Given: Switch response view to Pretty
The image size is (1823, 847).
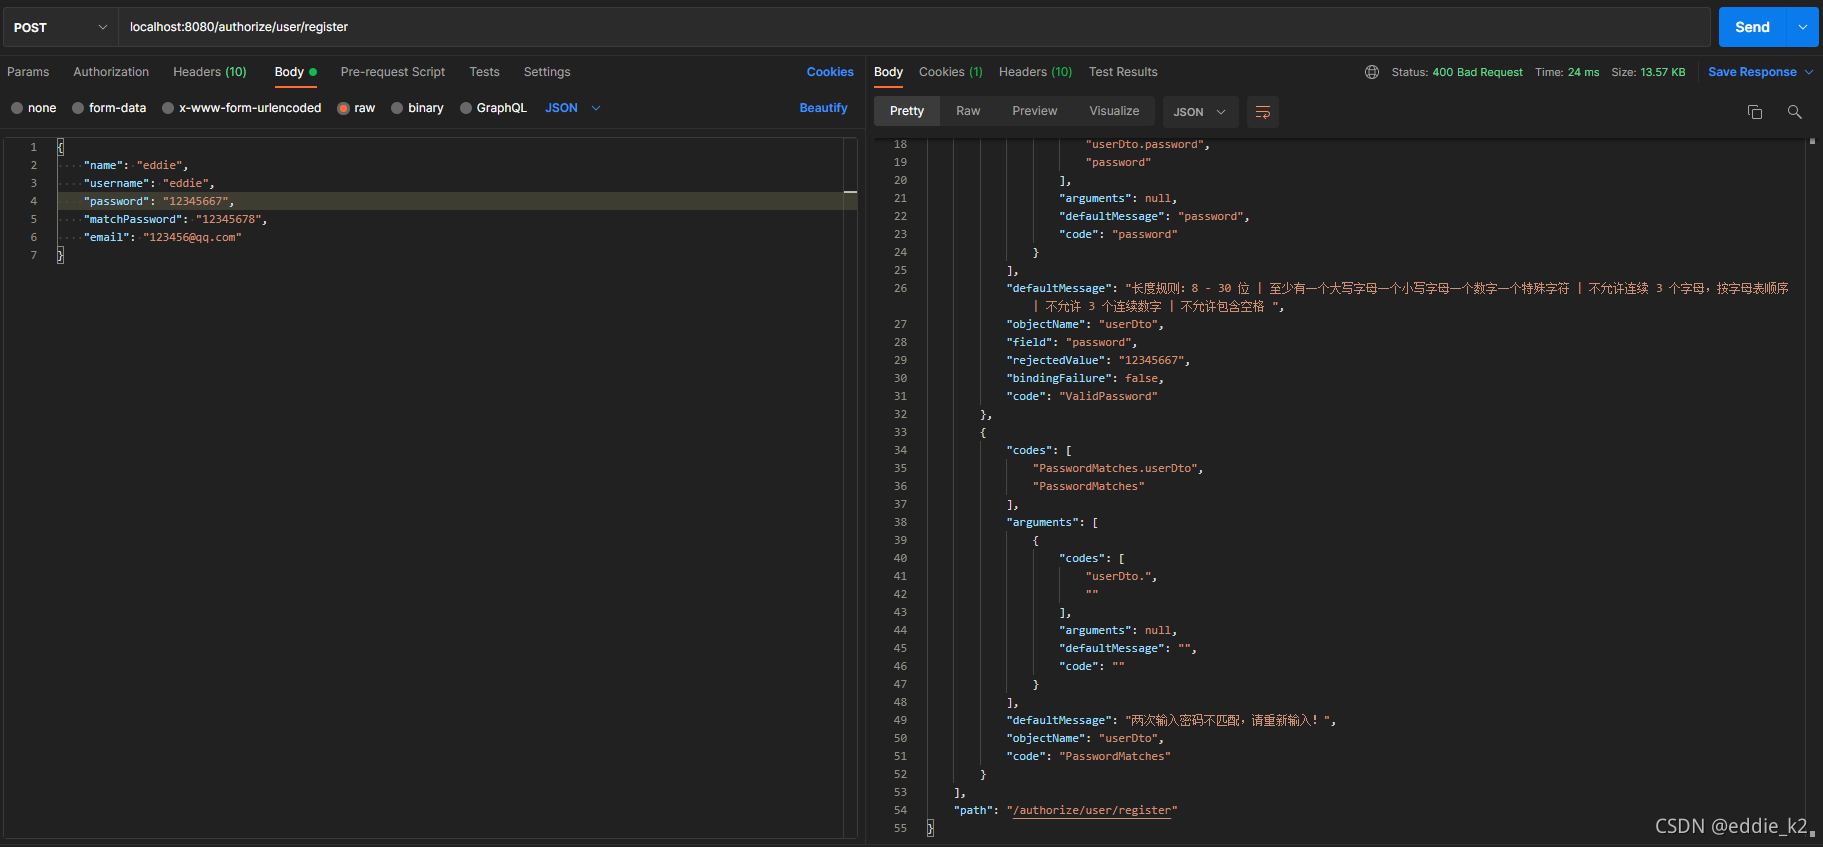Looking at the screenshot, I should coord(907,111).
